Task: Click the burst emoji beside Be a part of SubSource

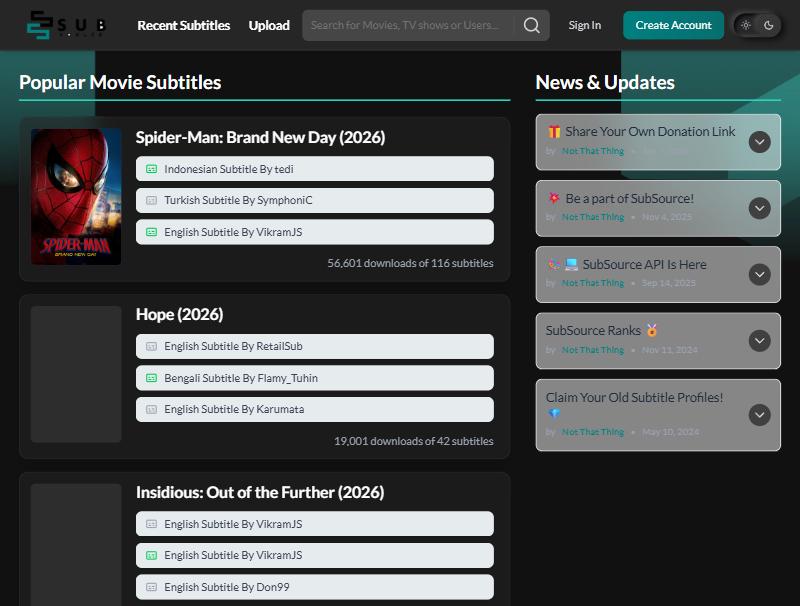Action: click(554, 198)
